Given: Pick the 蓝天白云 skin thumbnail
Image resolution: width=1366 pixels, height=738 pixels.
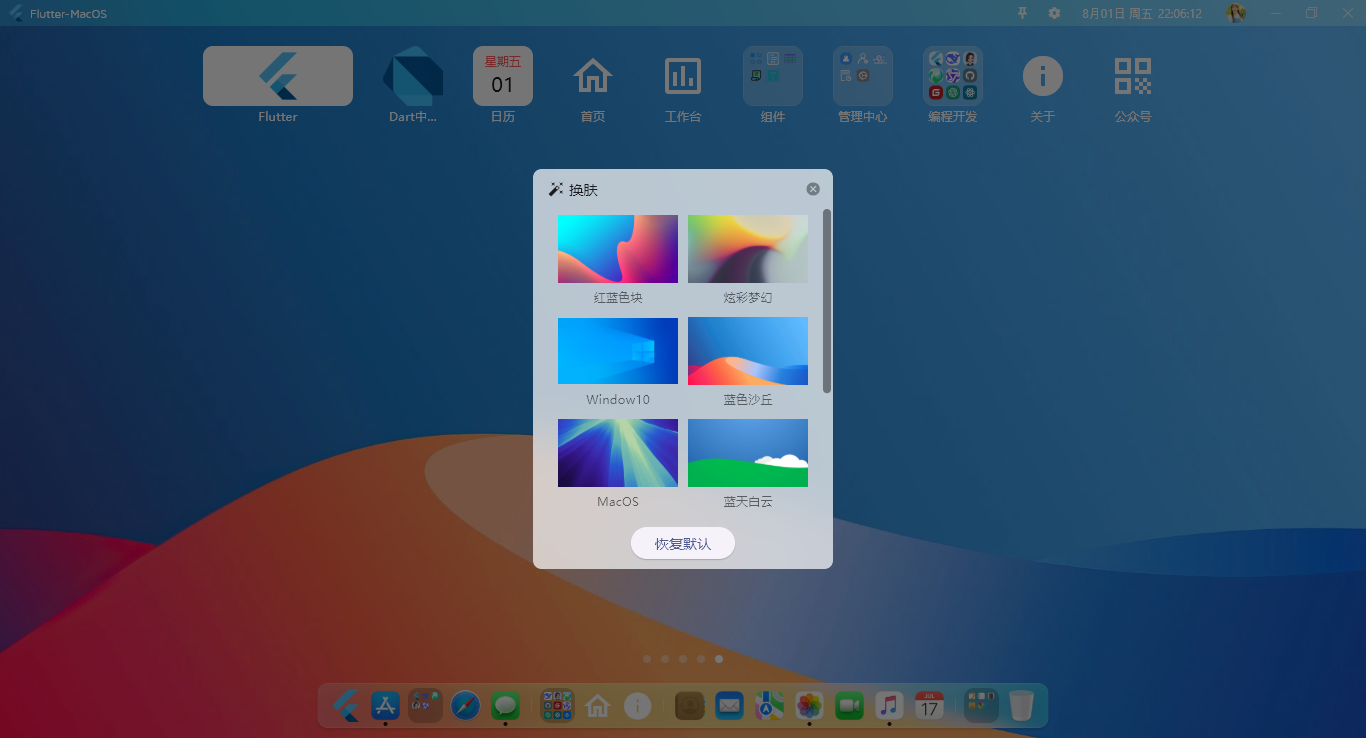Looking at the screenshot, I should click(748, 453).
